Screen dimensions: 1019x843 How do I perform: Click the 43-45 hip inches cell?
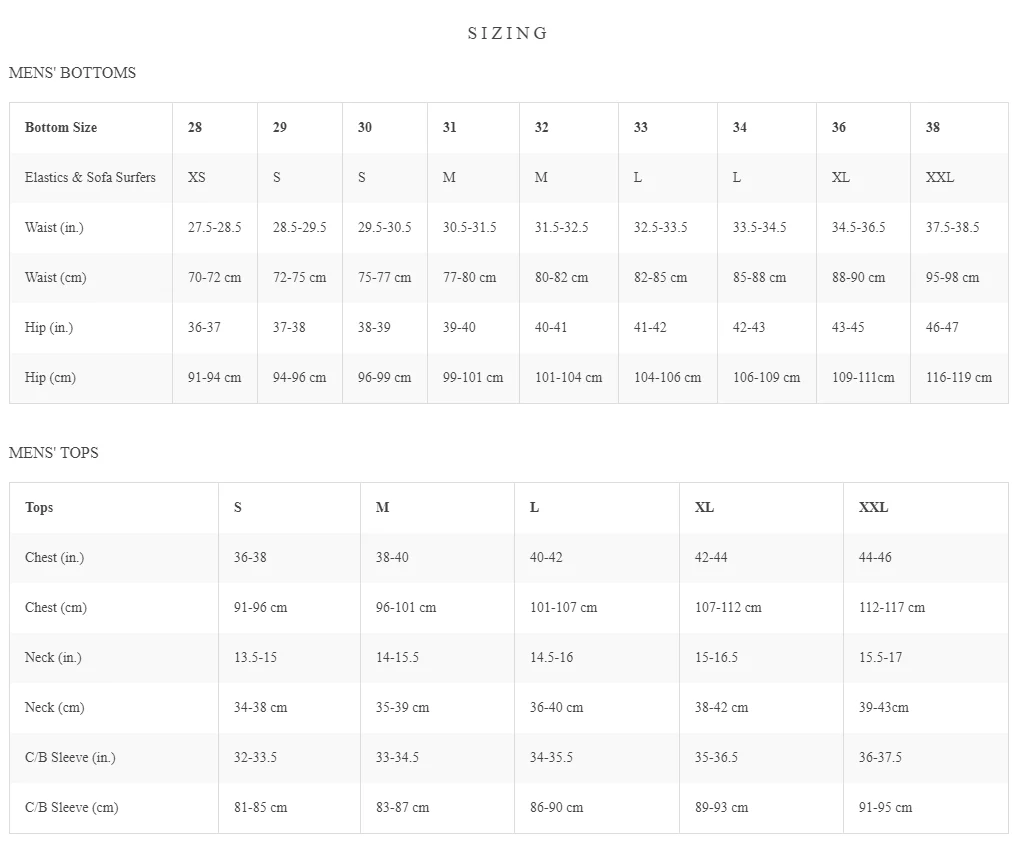848,328
